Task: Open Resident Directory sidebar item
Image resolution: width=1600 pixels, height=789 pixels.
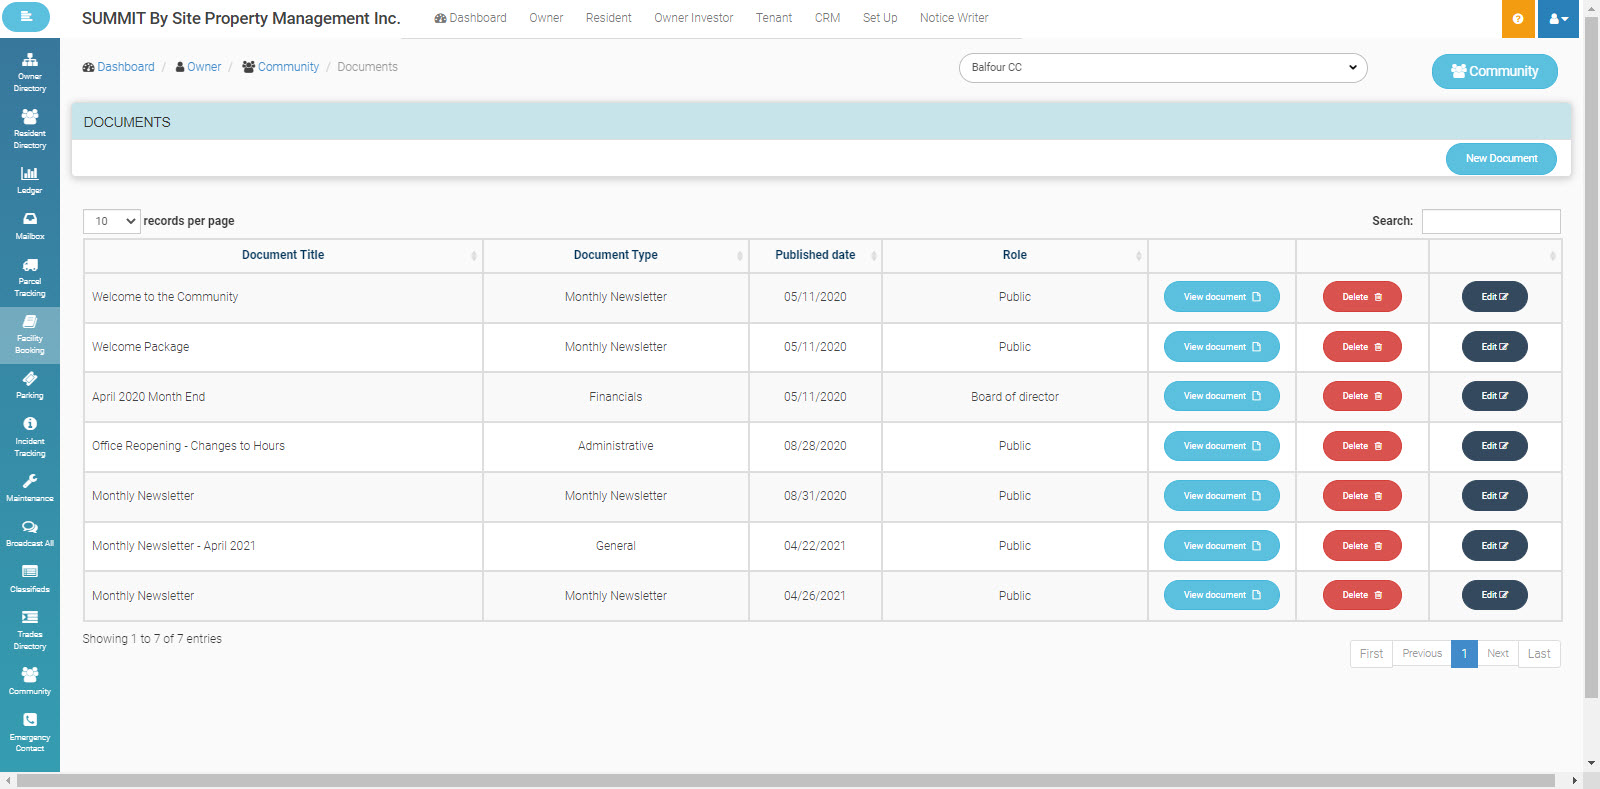Action: click(30, 129)
